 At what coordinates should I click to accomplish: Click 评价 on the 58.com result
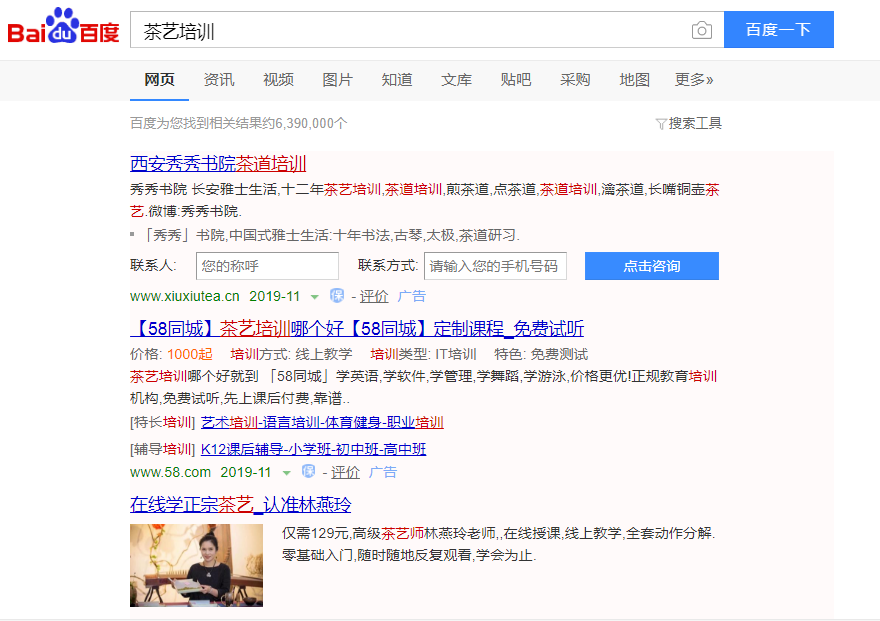345,472
